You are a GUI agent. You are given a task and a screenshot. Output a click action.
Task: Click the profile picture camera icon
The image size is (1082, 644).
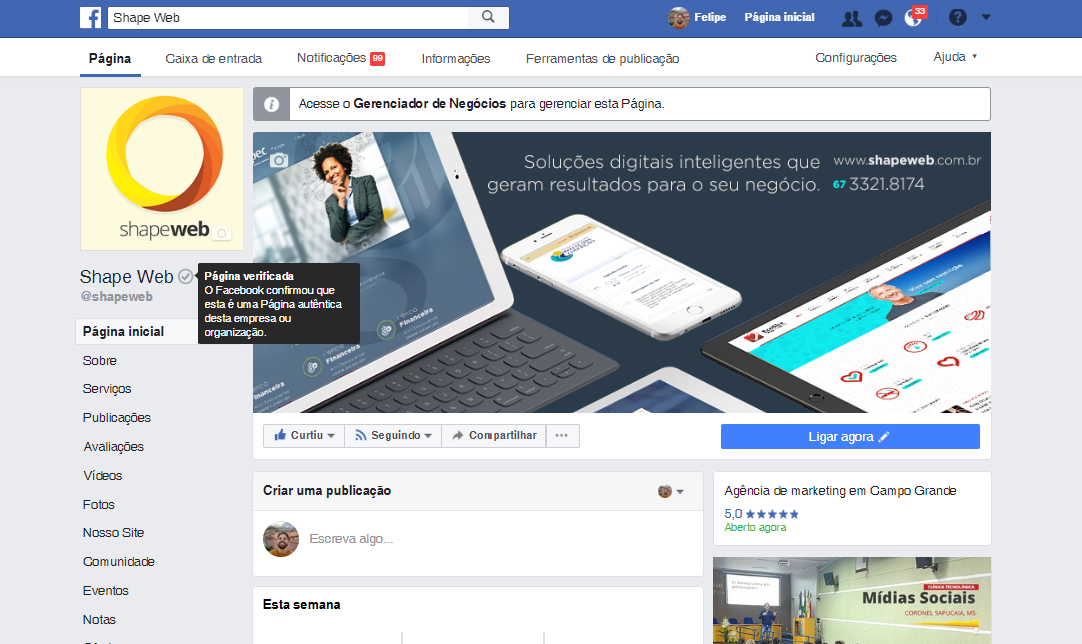(x=222, y=233)
